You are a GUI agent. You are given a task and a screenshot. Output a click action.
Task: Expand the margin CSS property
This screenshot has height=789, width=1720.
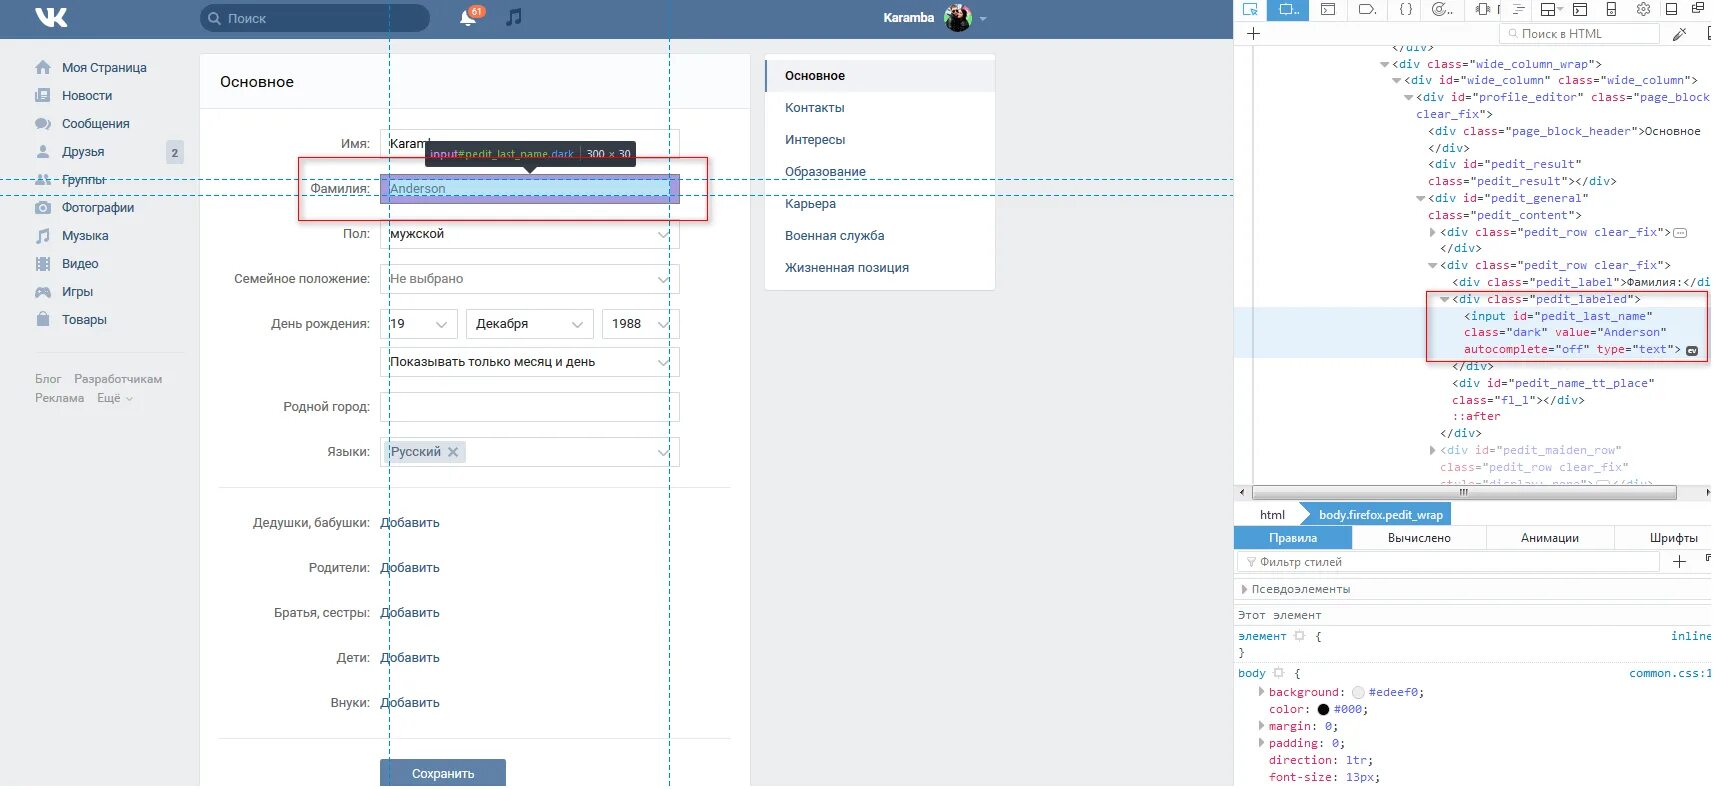pos(1261,726)
